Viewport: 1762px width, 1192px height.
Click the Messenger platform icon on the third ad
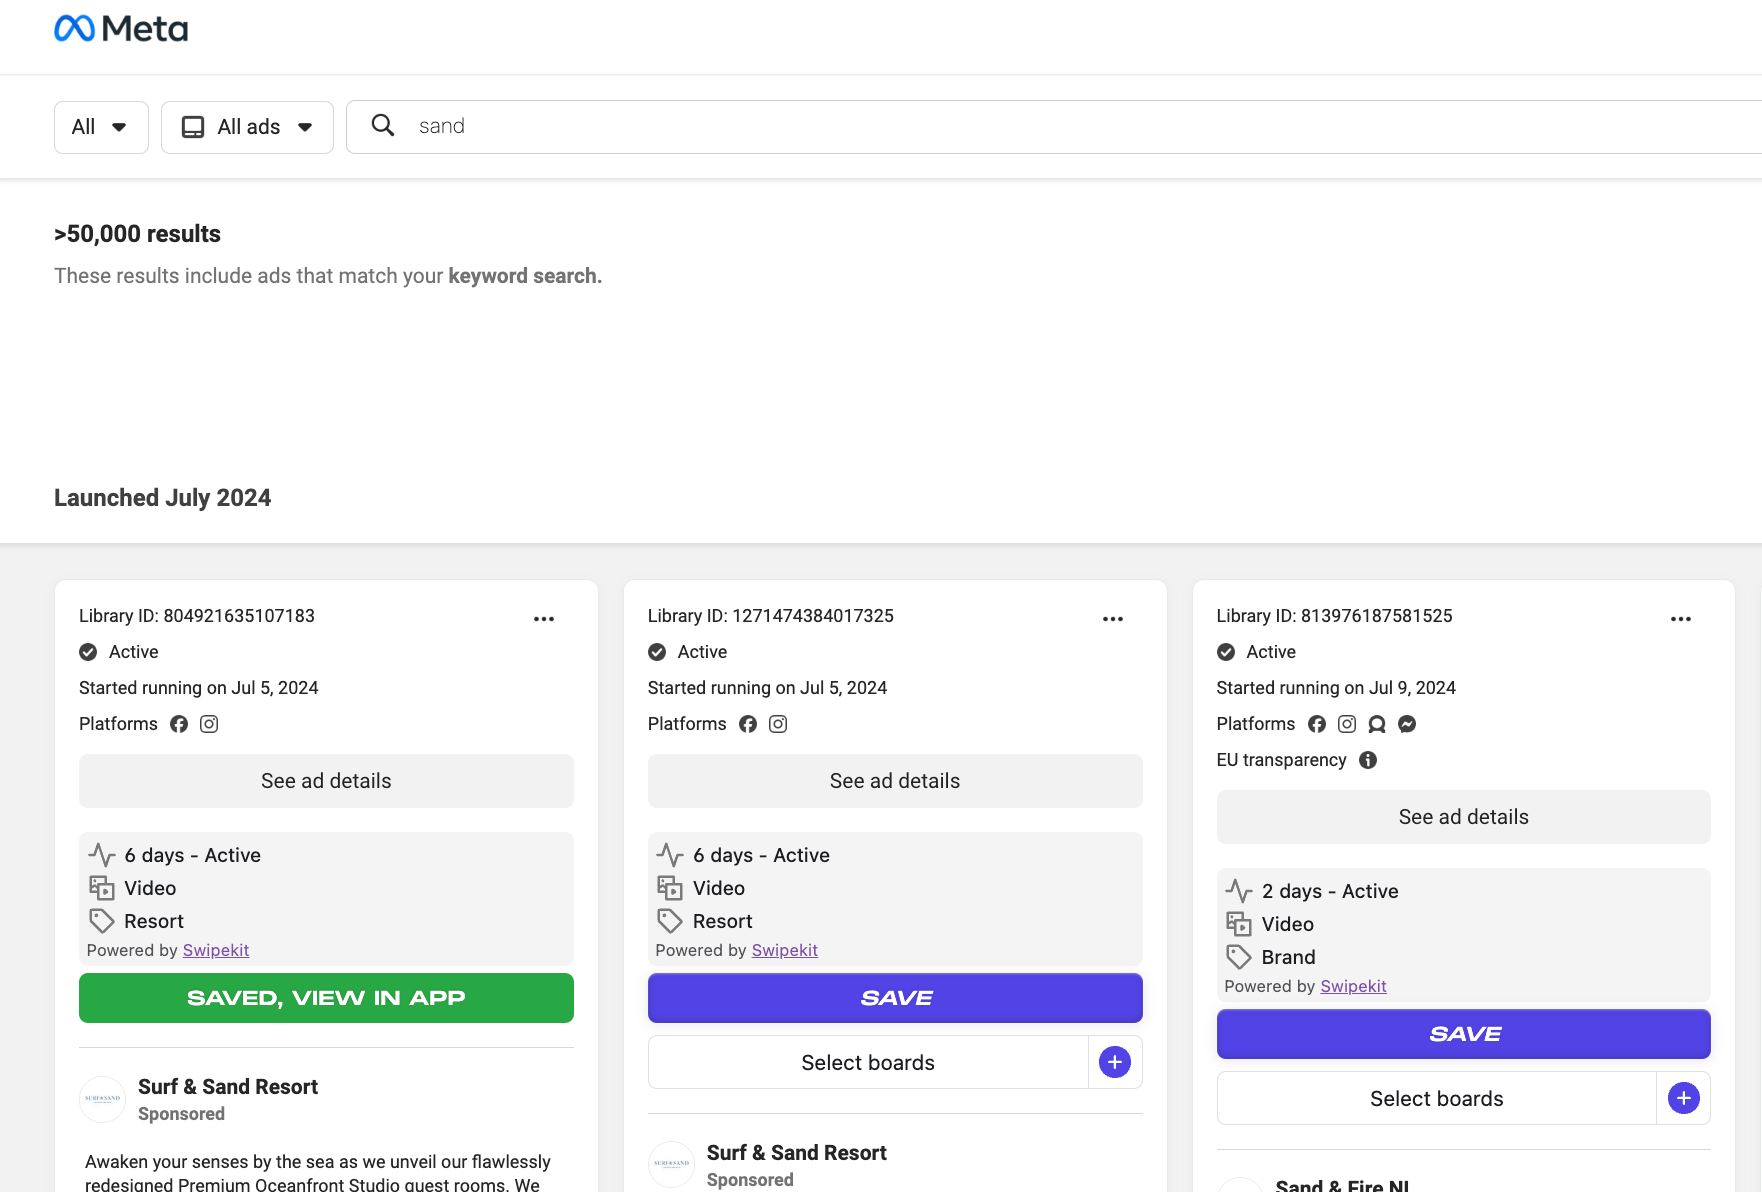pos(1407,723)
